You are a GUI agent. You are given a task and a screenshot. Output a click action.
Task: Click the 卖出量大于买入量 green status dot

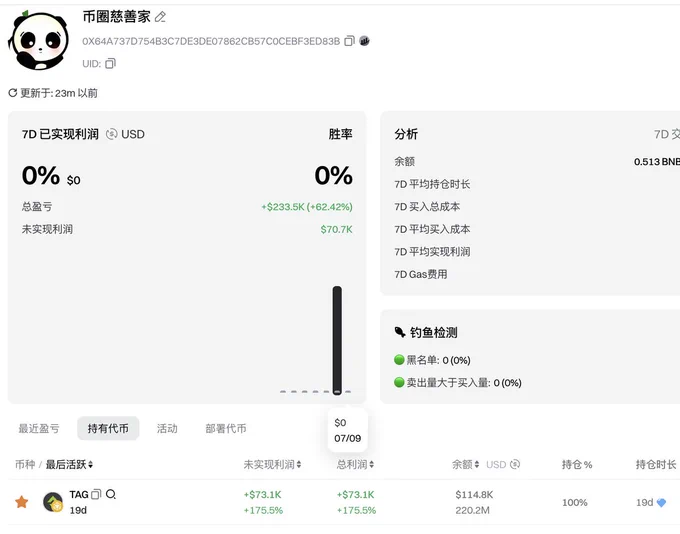click(399, 382)
